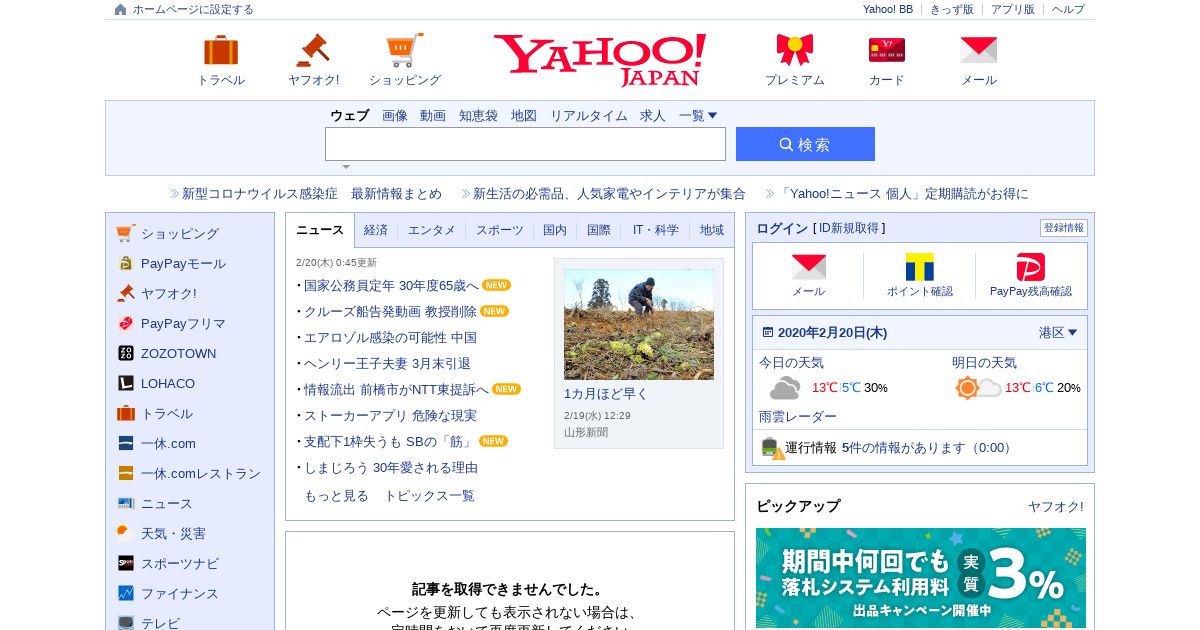Click tomorrow's sunny-cloudy weather icon
Screen dimensions: 1200x630
(978, 388)
